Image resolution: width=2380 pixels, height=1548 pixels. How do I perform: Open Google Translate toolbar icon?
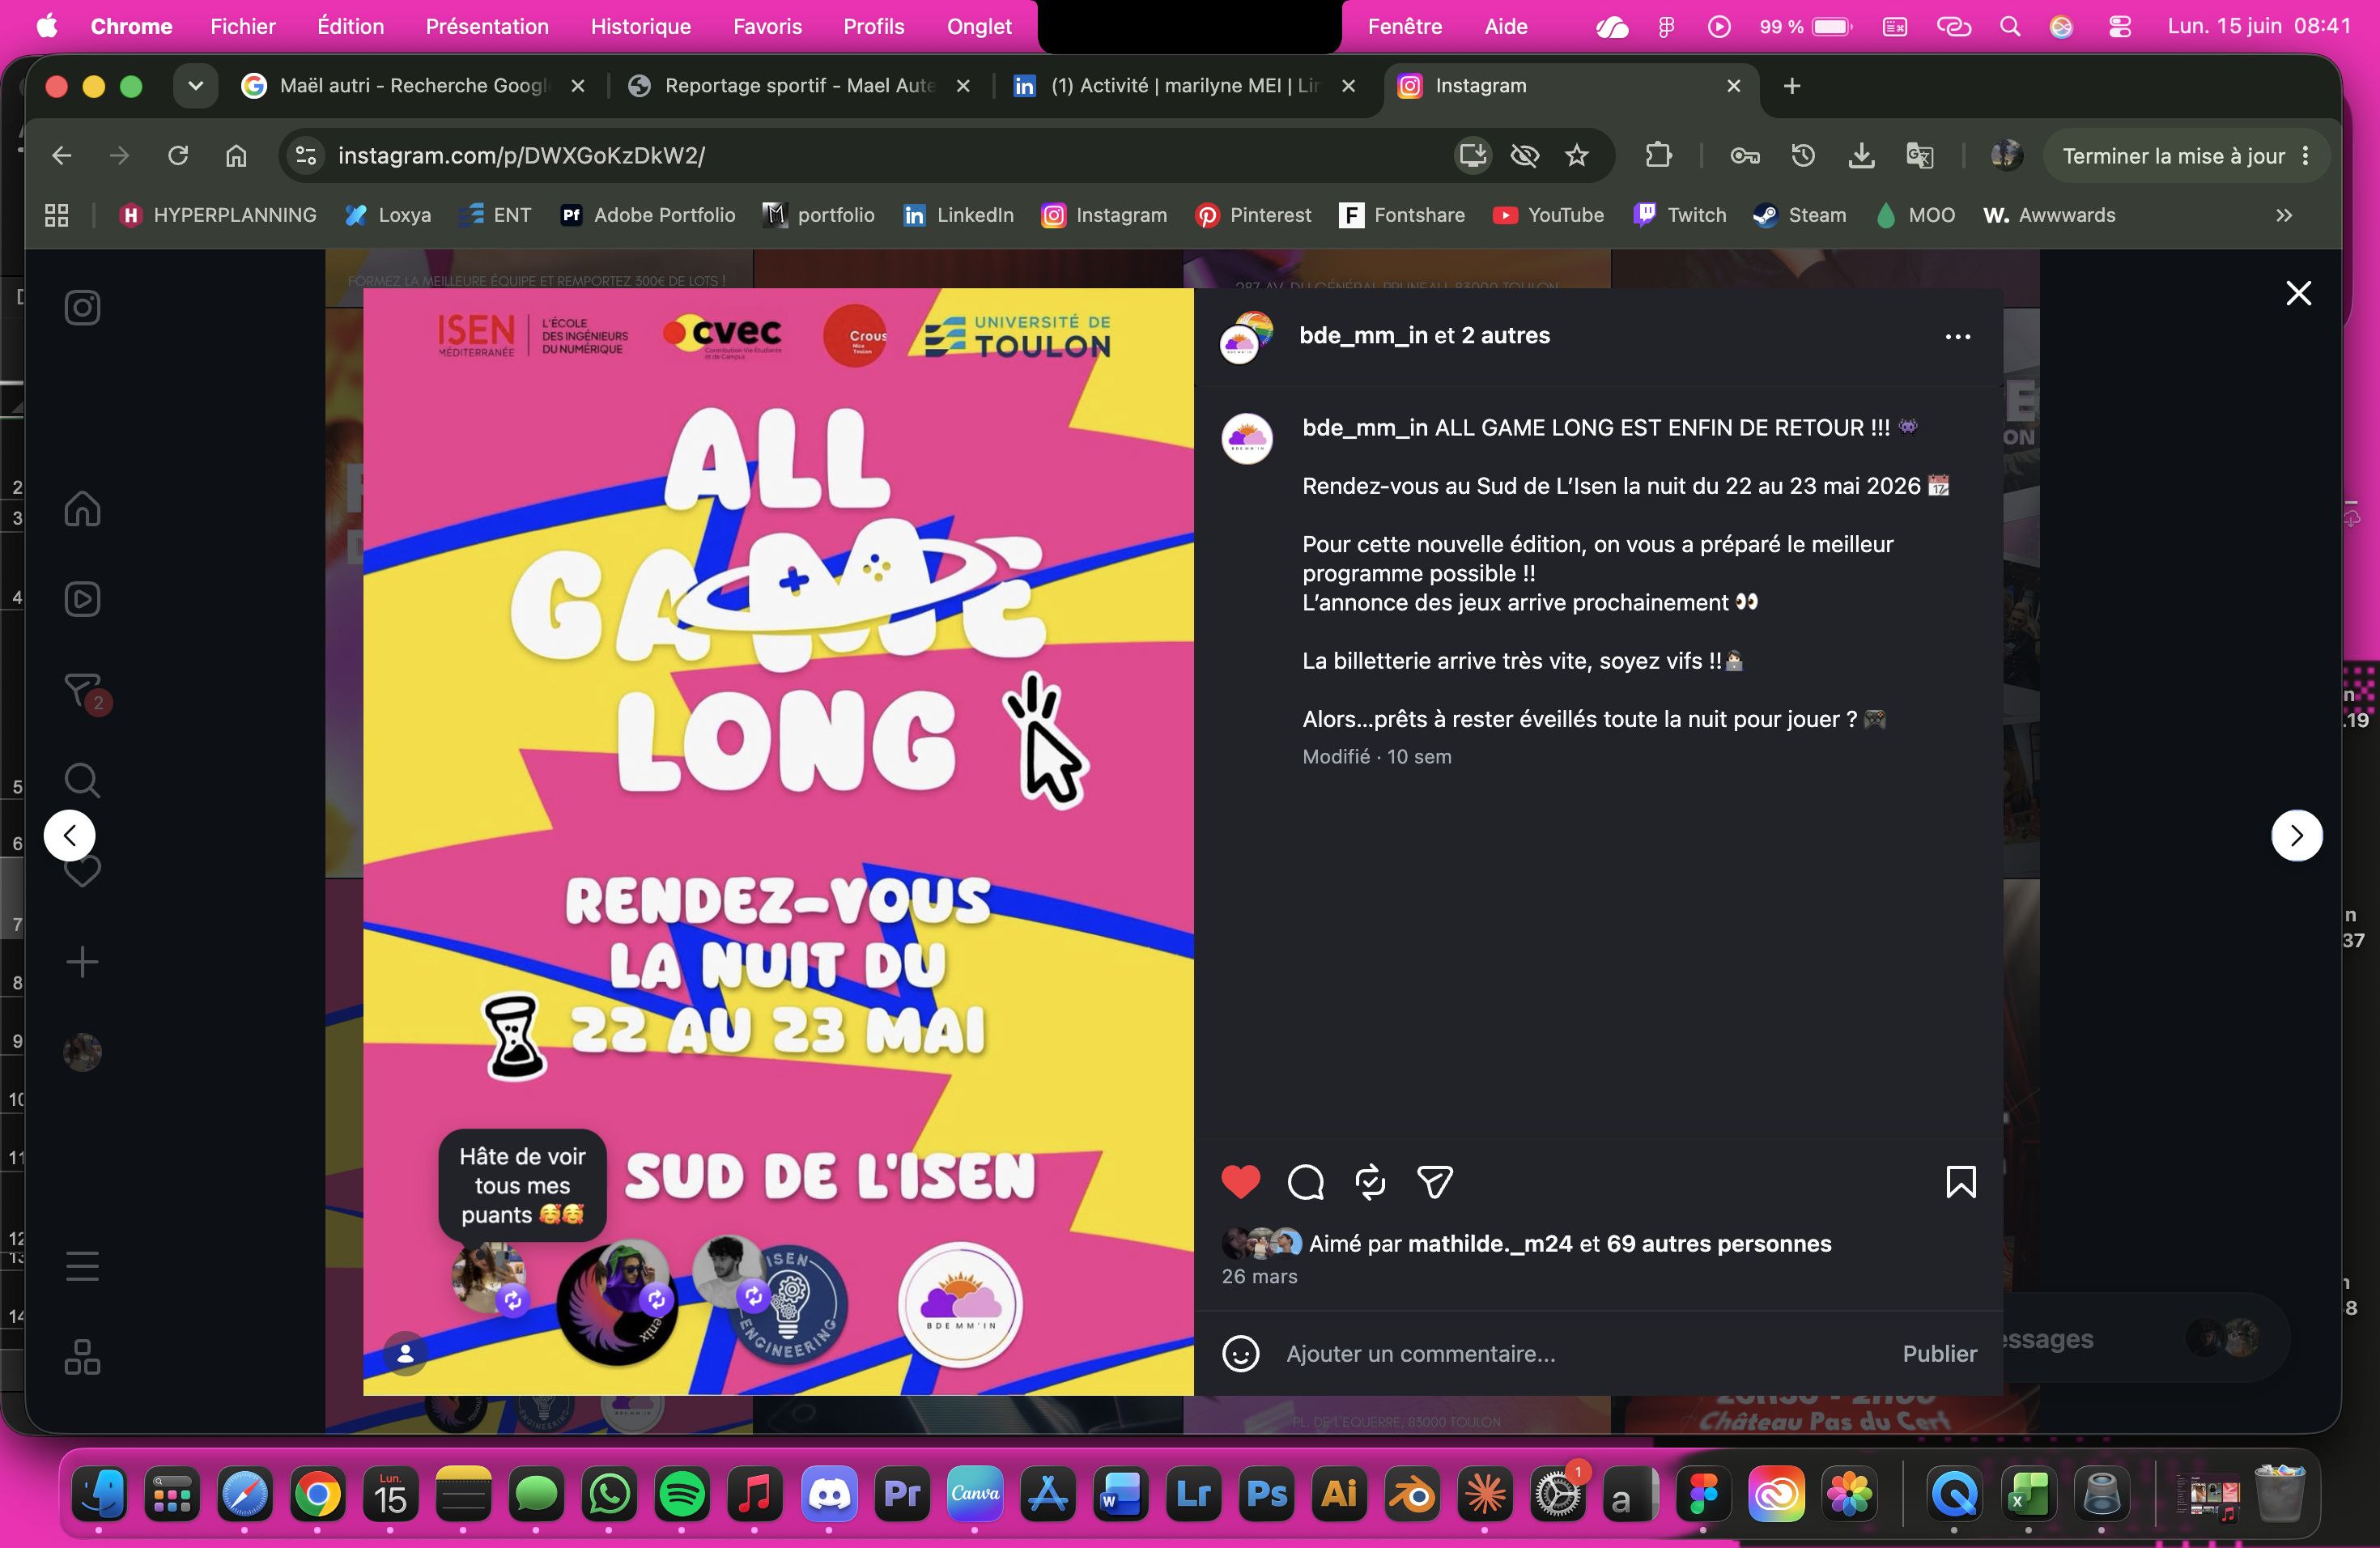[1919, 155]
